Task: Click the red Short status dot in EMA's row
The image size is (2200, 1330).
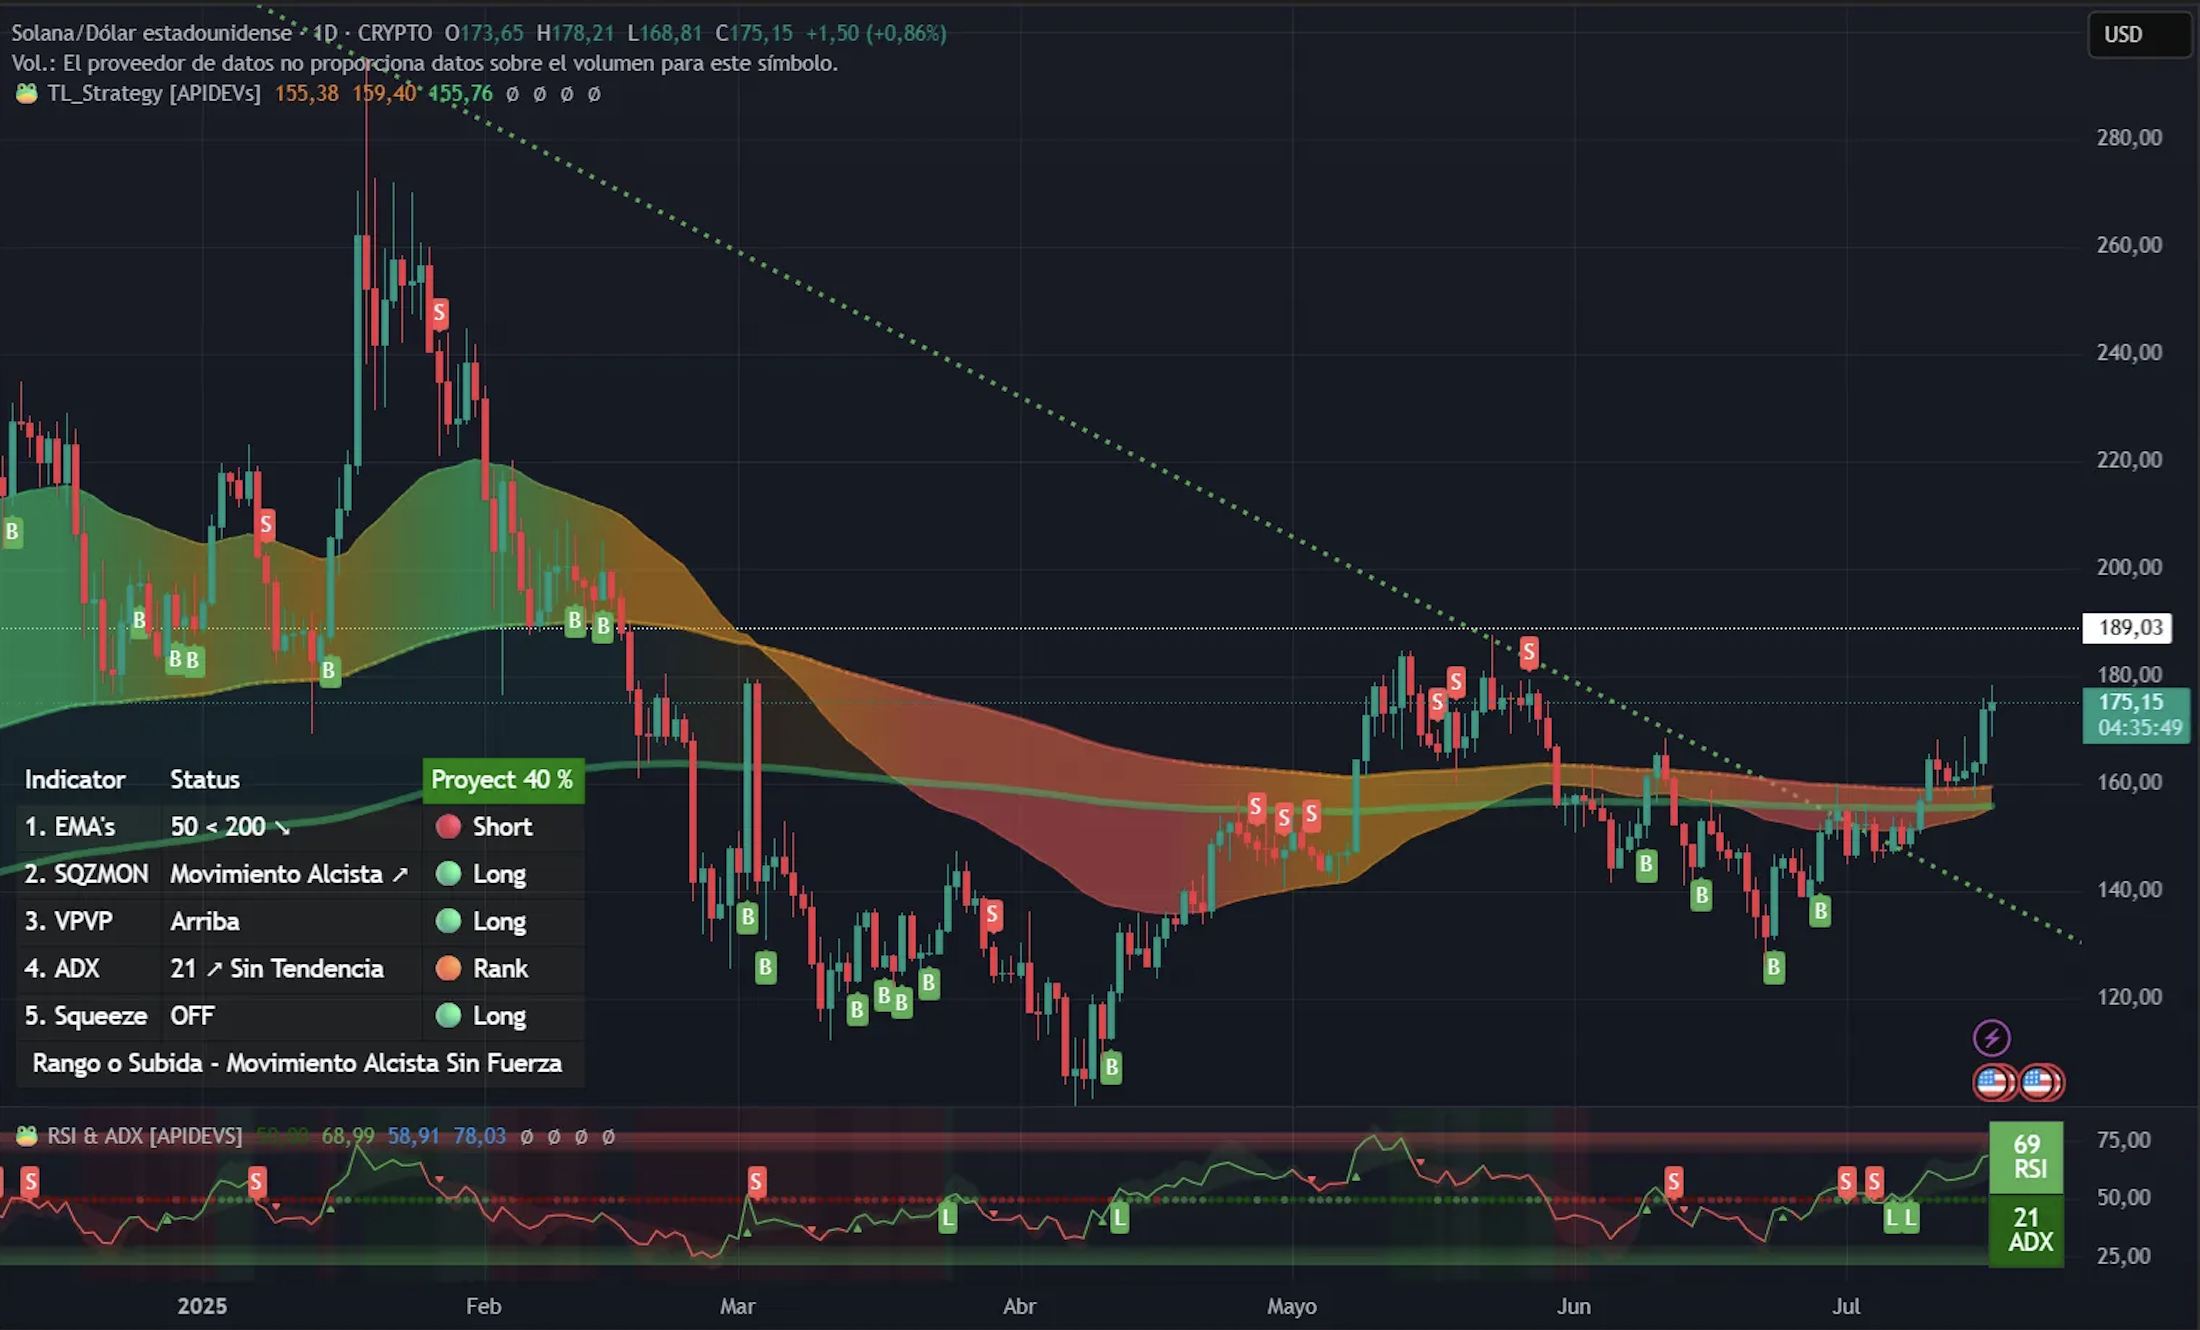Action: point(448,826)
